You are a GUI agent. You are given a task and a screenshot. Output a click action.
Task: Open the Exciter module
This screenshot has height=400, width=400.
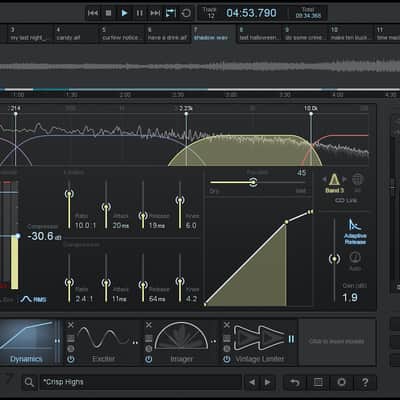[104, 342]
